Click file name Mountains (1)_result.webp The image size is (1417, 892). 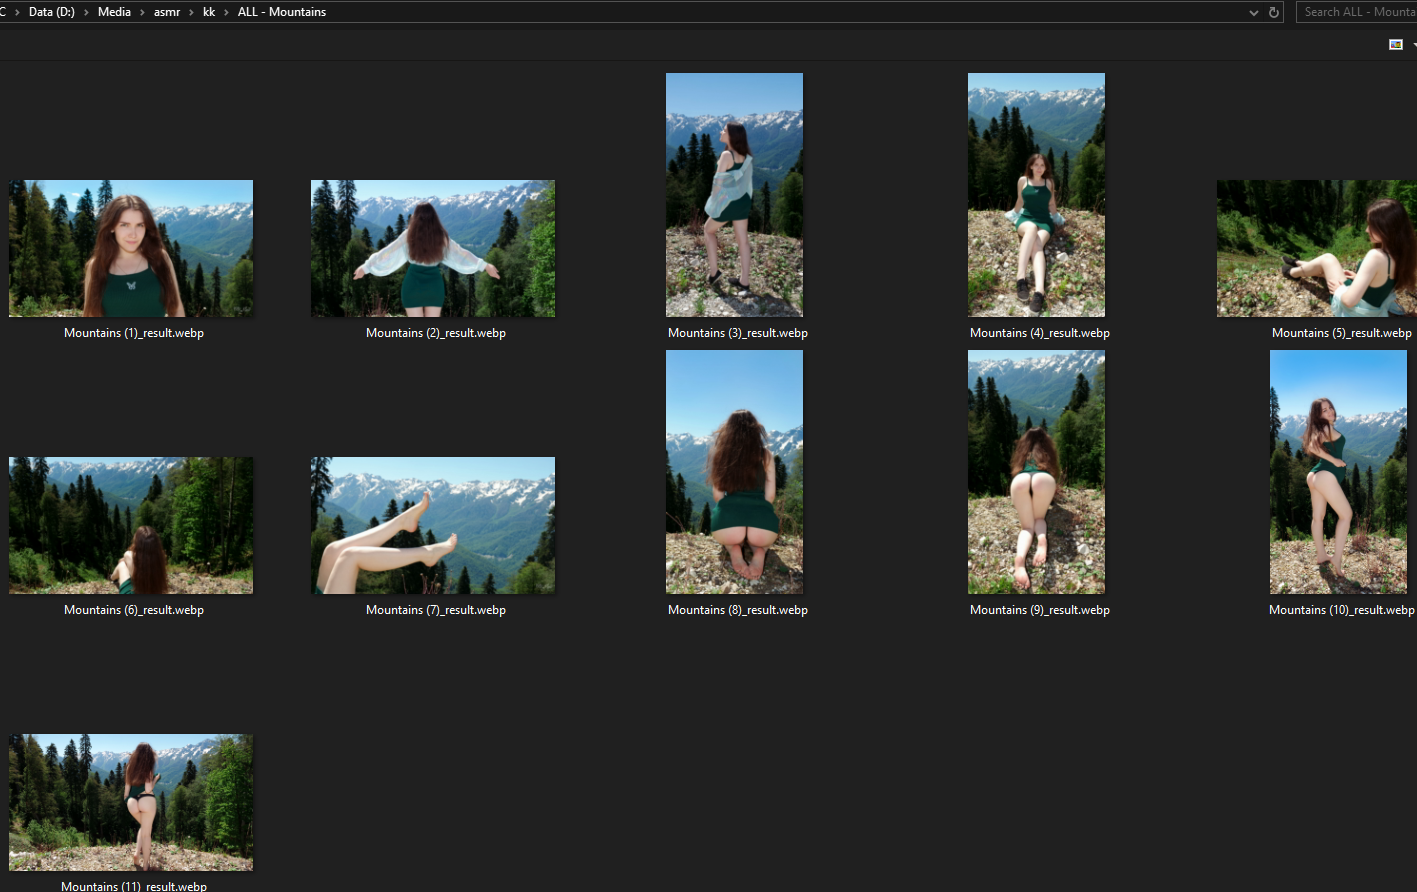(x=134, y=333)
